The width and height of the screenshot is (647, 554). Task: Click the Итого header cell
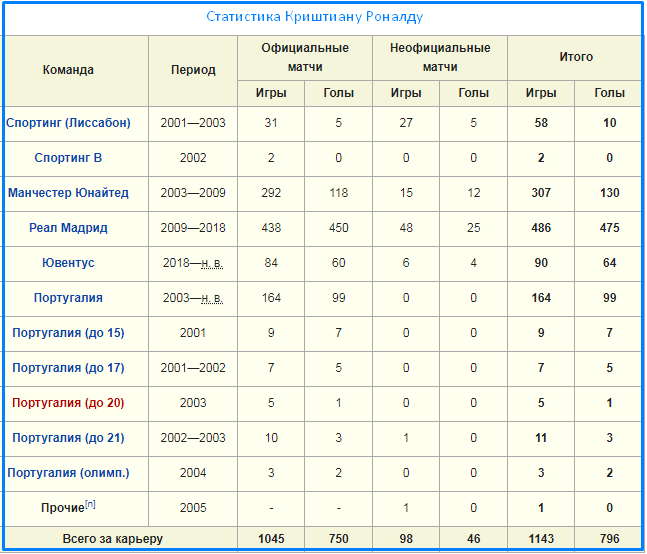[576, 57]
